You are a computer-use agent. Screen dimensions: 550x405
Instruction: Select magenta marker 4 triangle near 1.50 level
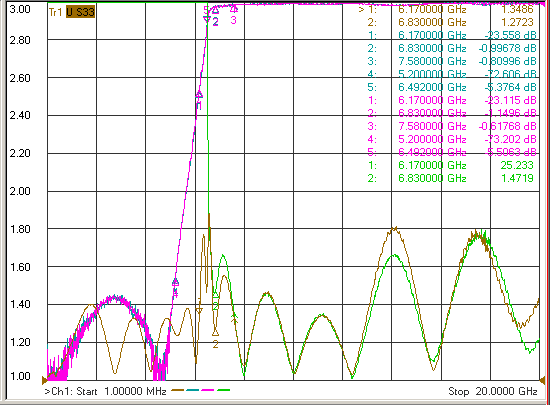coord(175,282)
